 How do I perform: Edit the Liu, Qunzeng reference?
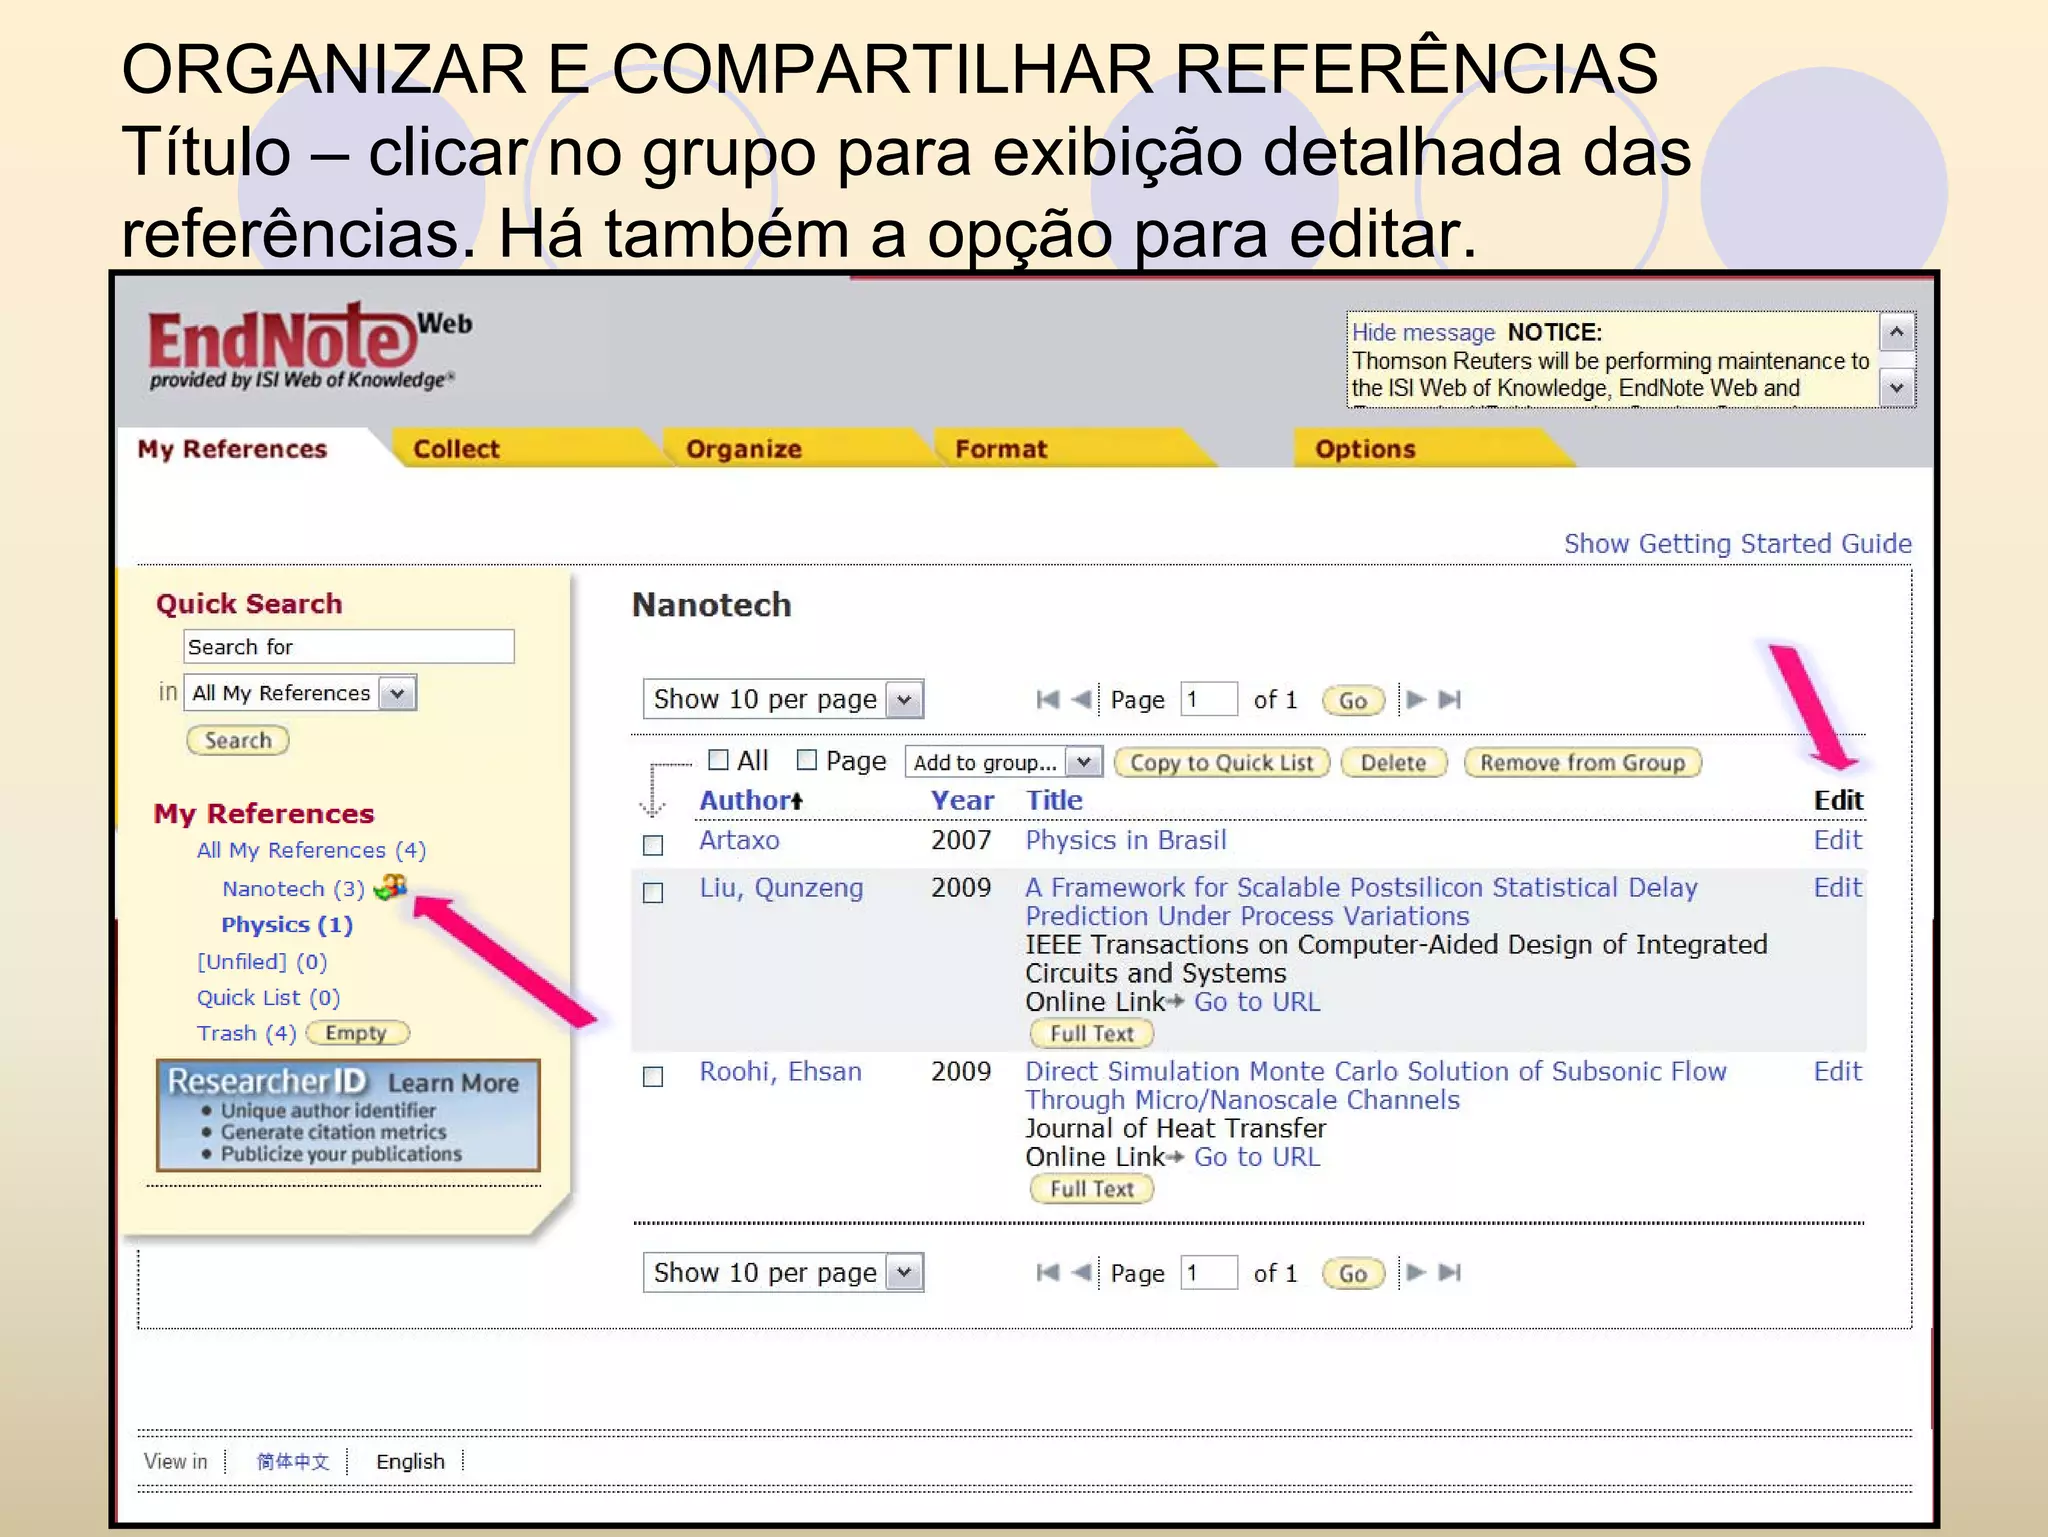(1838, 887)
